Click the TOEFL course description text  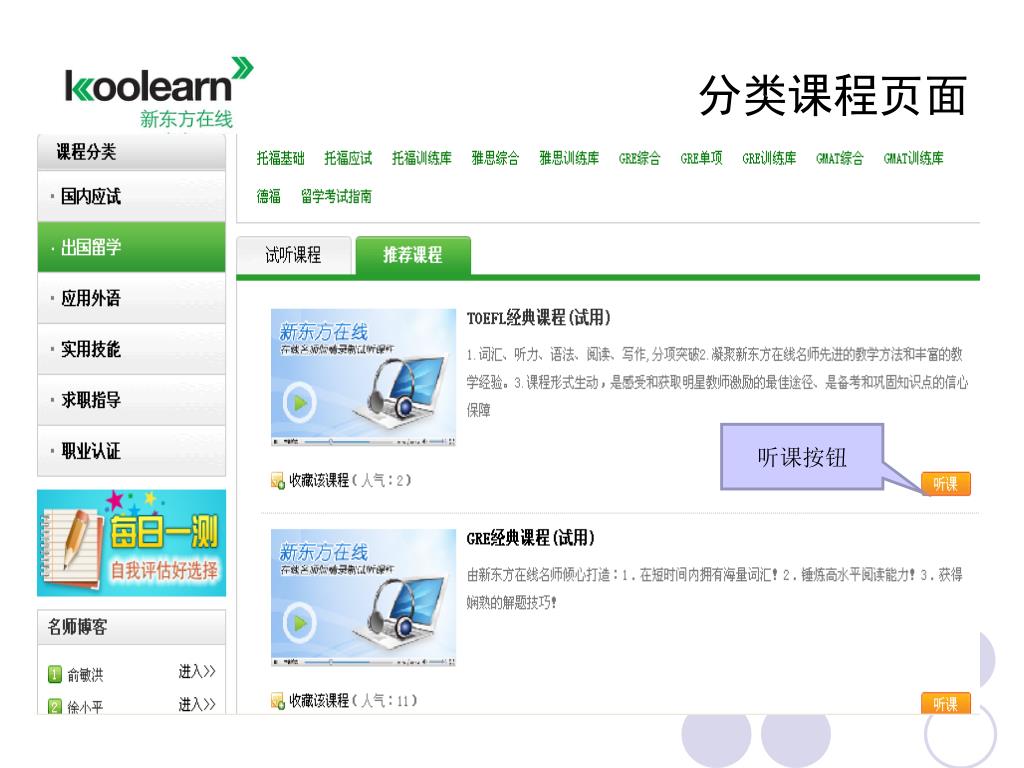717,382
